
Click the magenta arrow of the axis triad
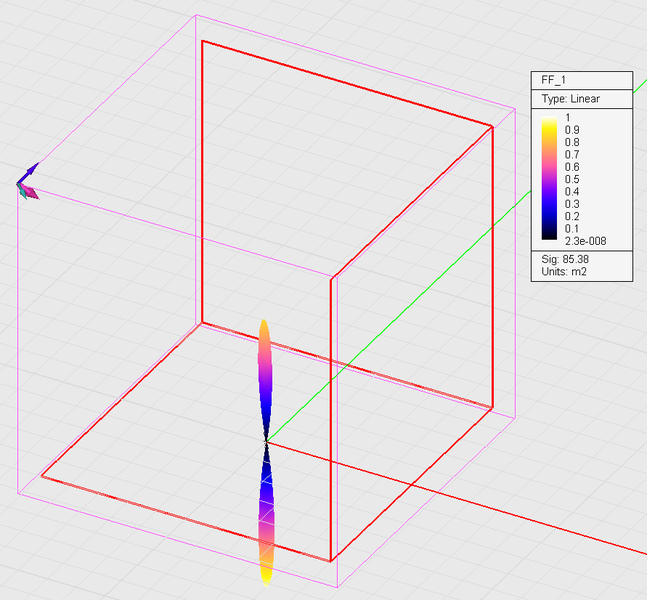(31, 192)
